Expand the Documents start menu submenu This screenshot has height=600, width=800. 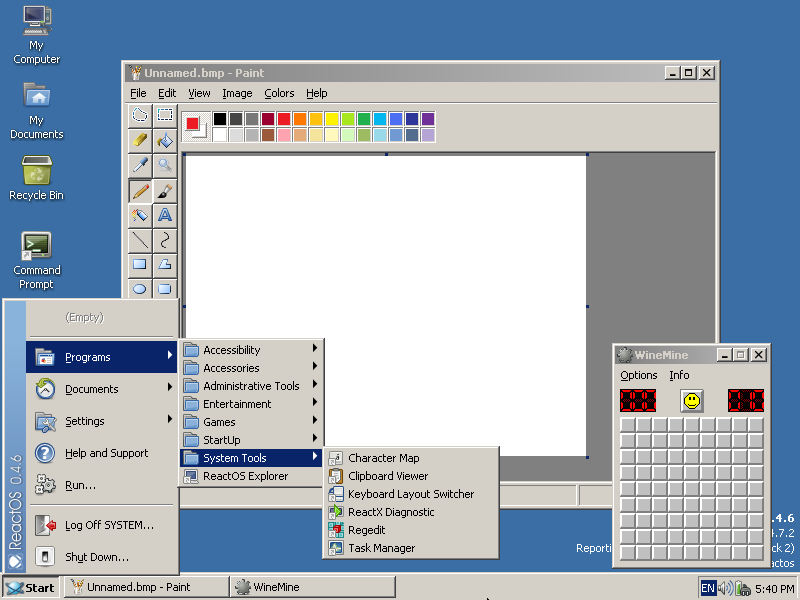pos(102,389)
